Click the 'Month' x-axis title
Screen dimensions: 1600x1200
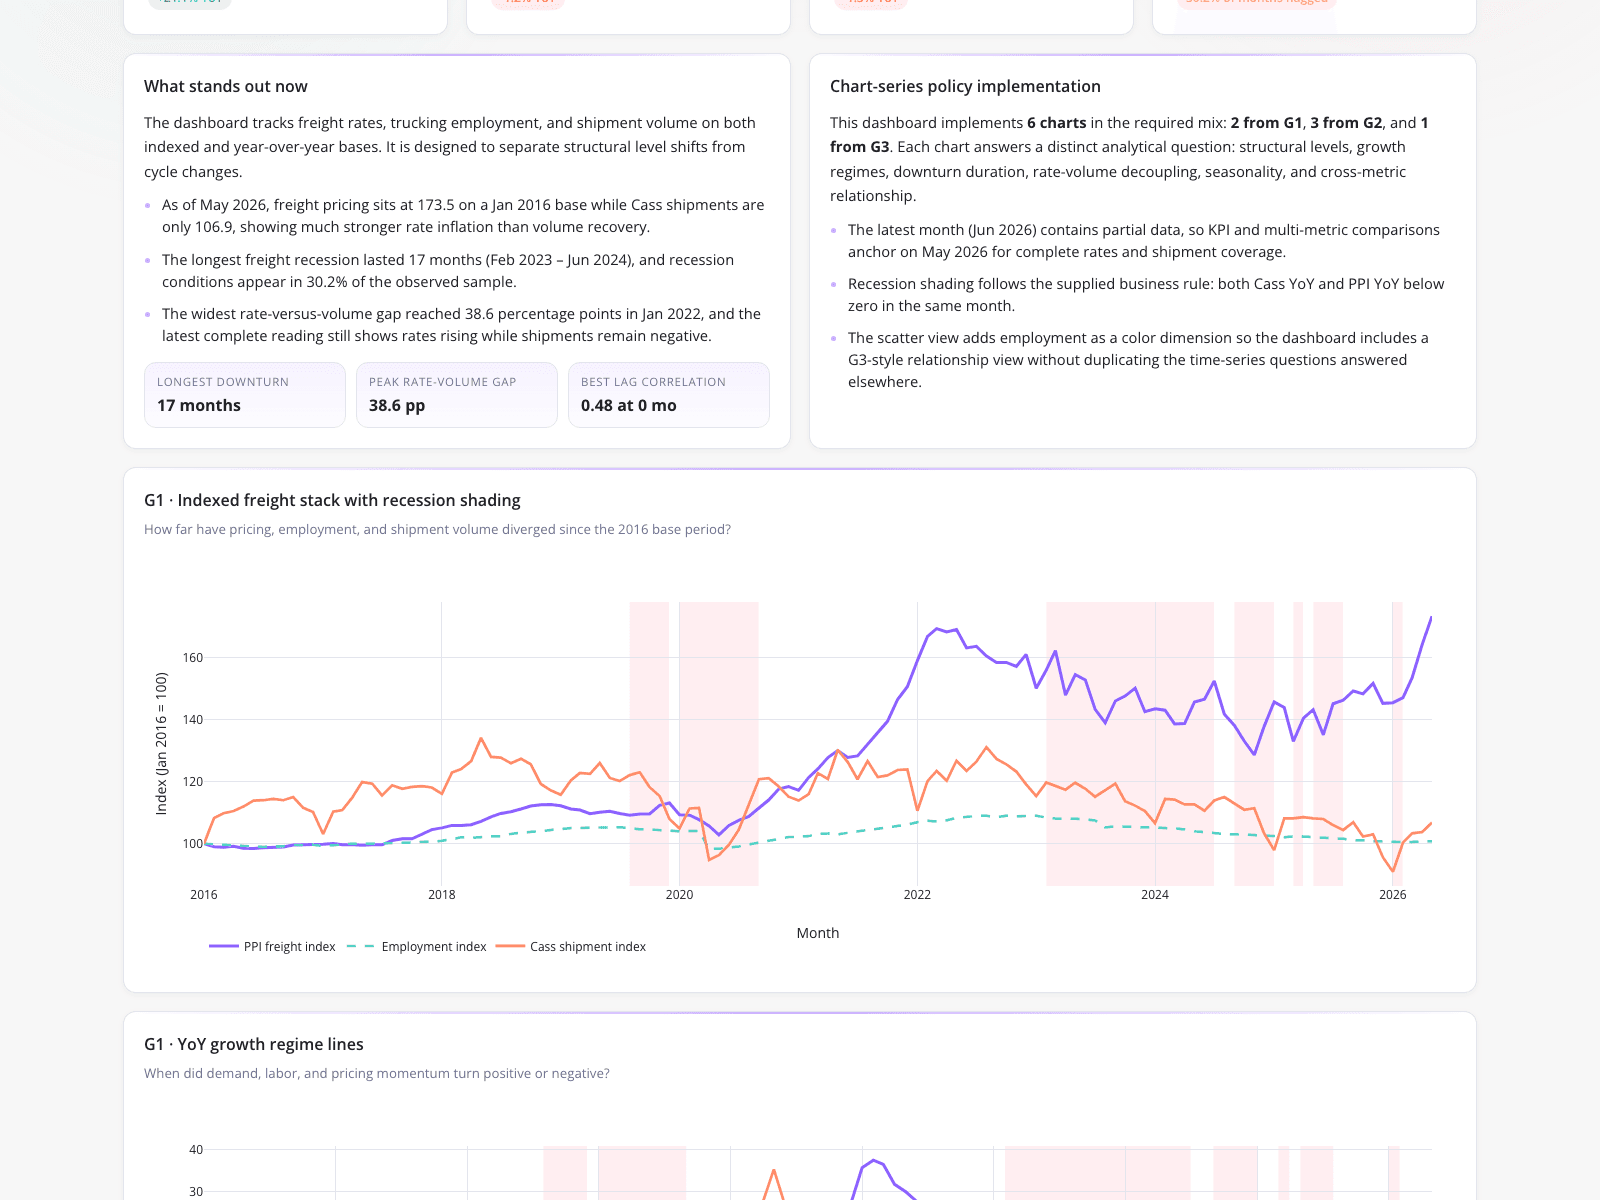click(818, 933)
